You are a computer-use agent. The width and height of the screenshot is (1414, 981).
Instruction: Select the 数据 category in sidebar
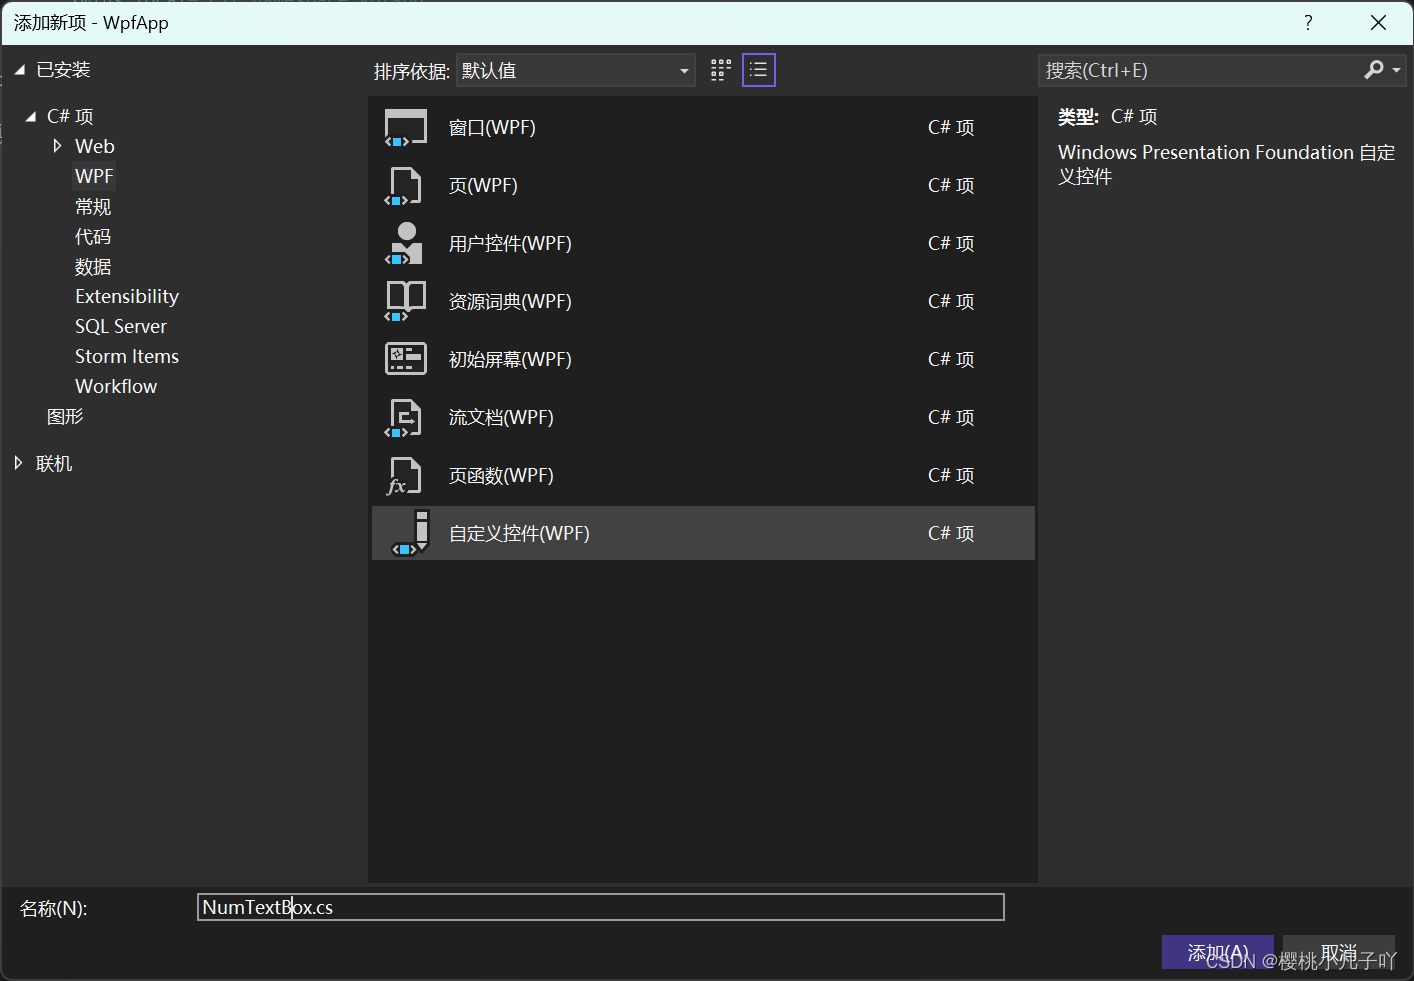93,266
